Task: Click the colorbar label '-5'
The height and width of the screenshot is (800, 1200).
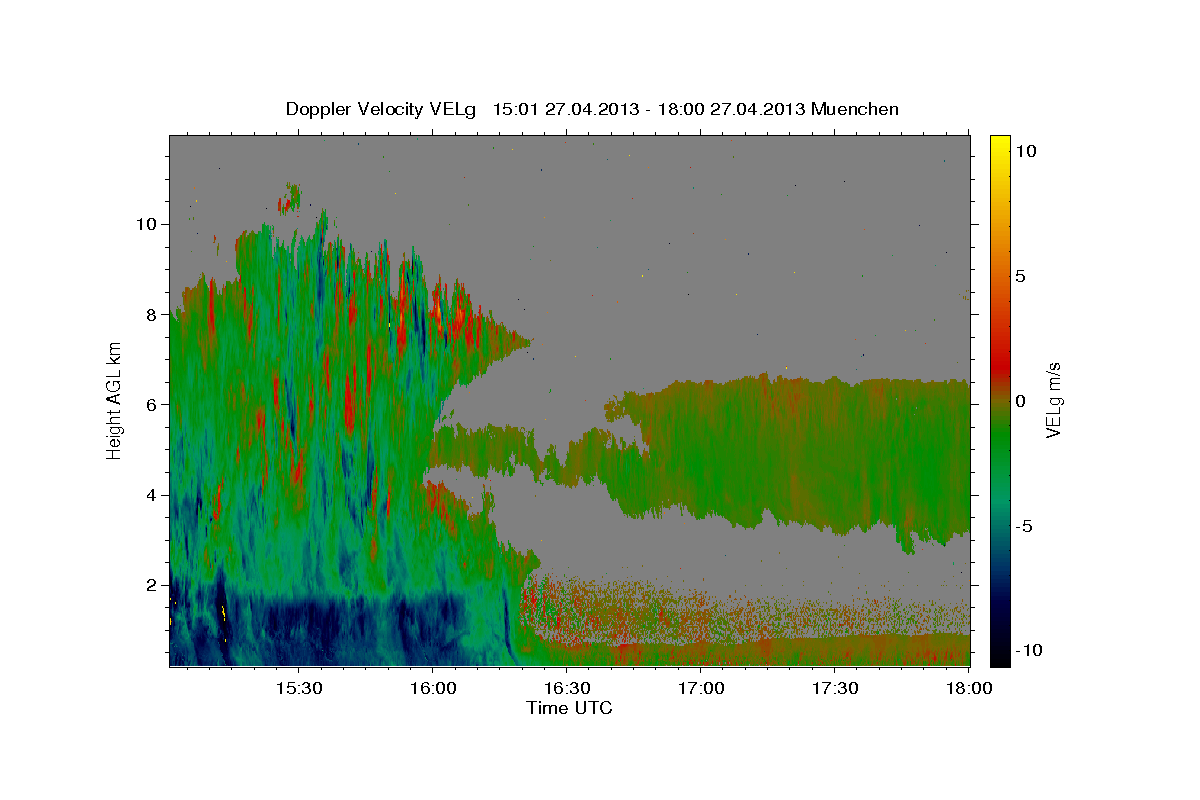Action: (x=1023, y=526)
